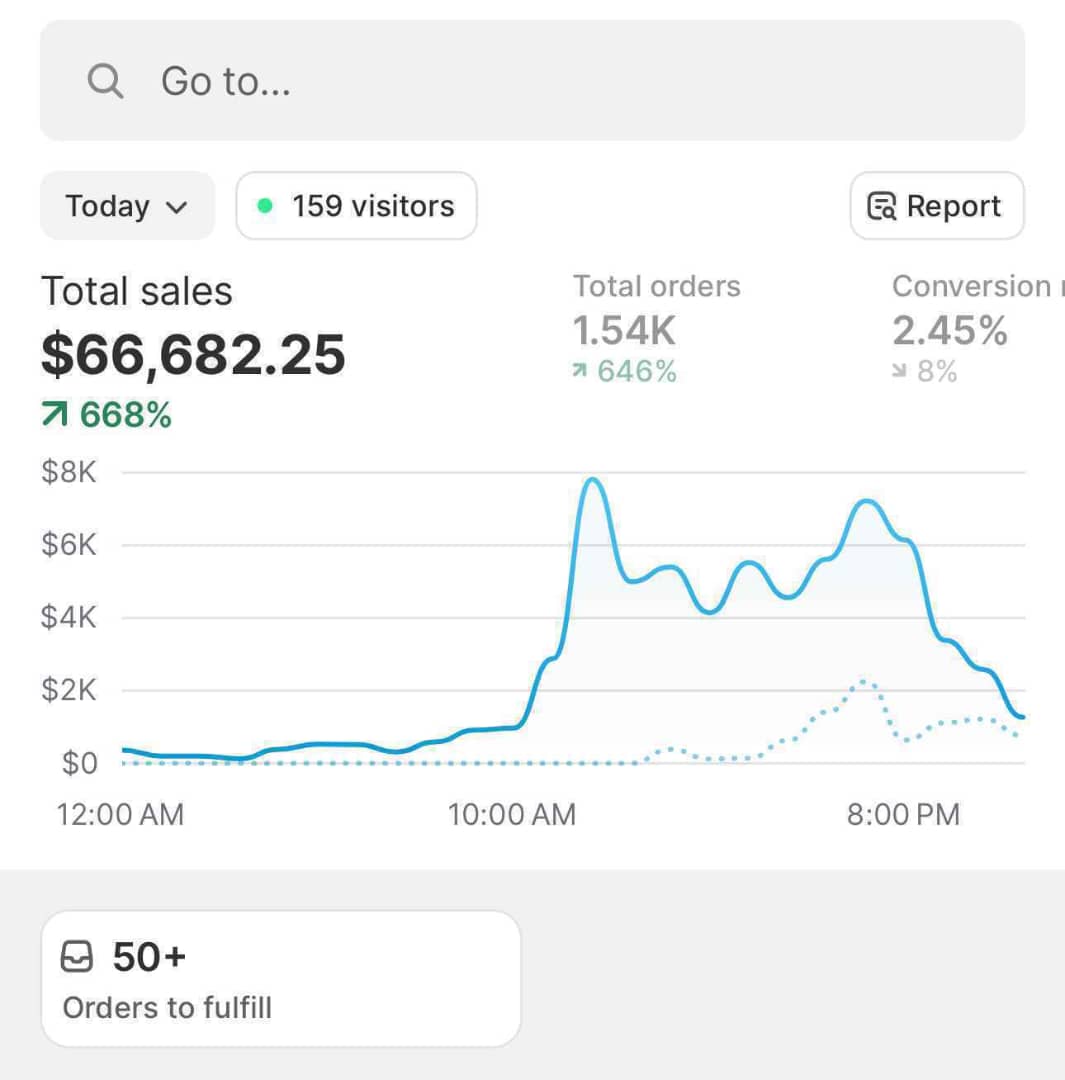Tap the up arrow beside 646%
1065x1080 pixels.
coord(579,372)
